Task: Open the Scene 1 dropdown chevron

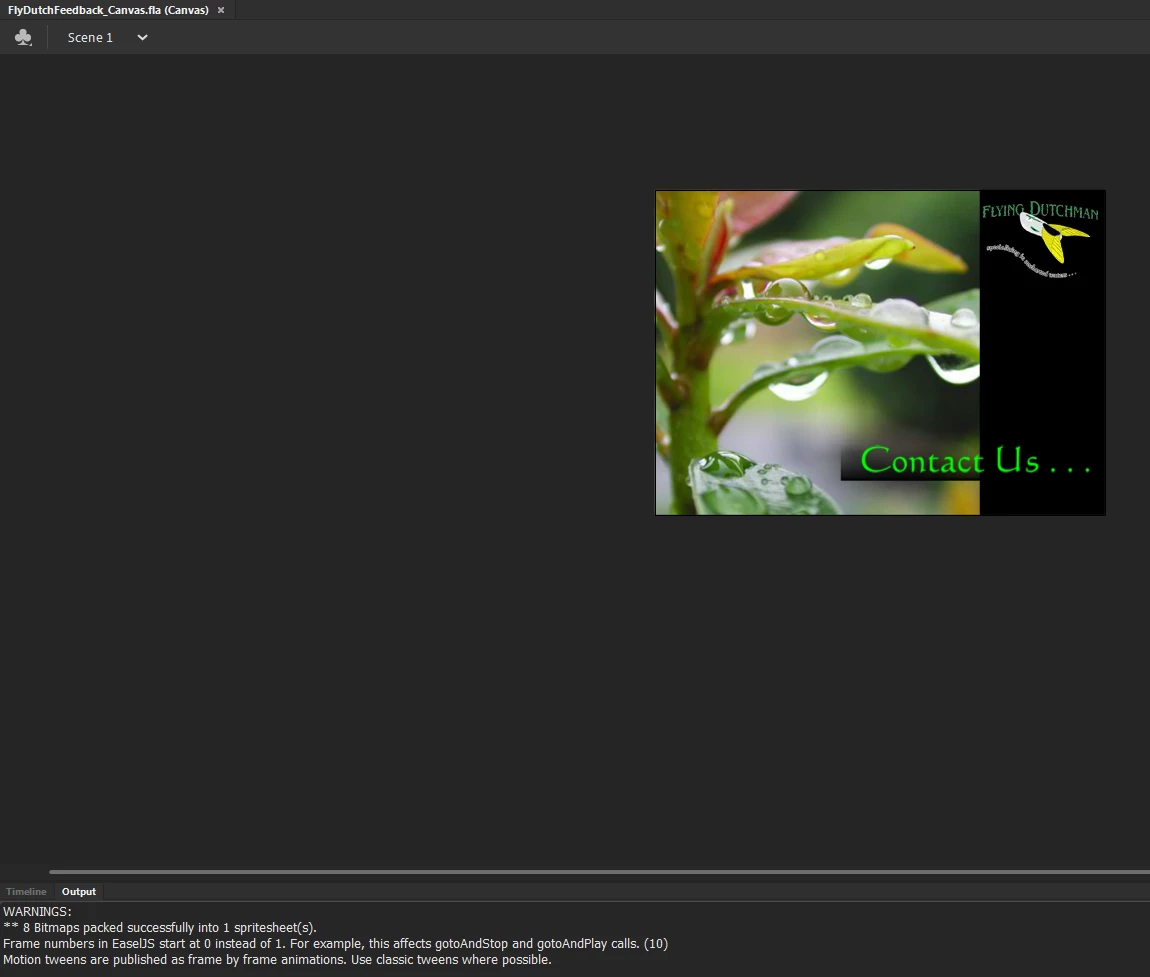Action: coord(142,37)
